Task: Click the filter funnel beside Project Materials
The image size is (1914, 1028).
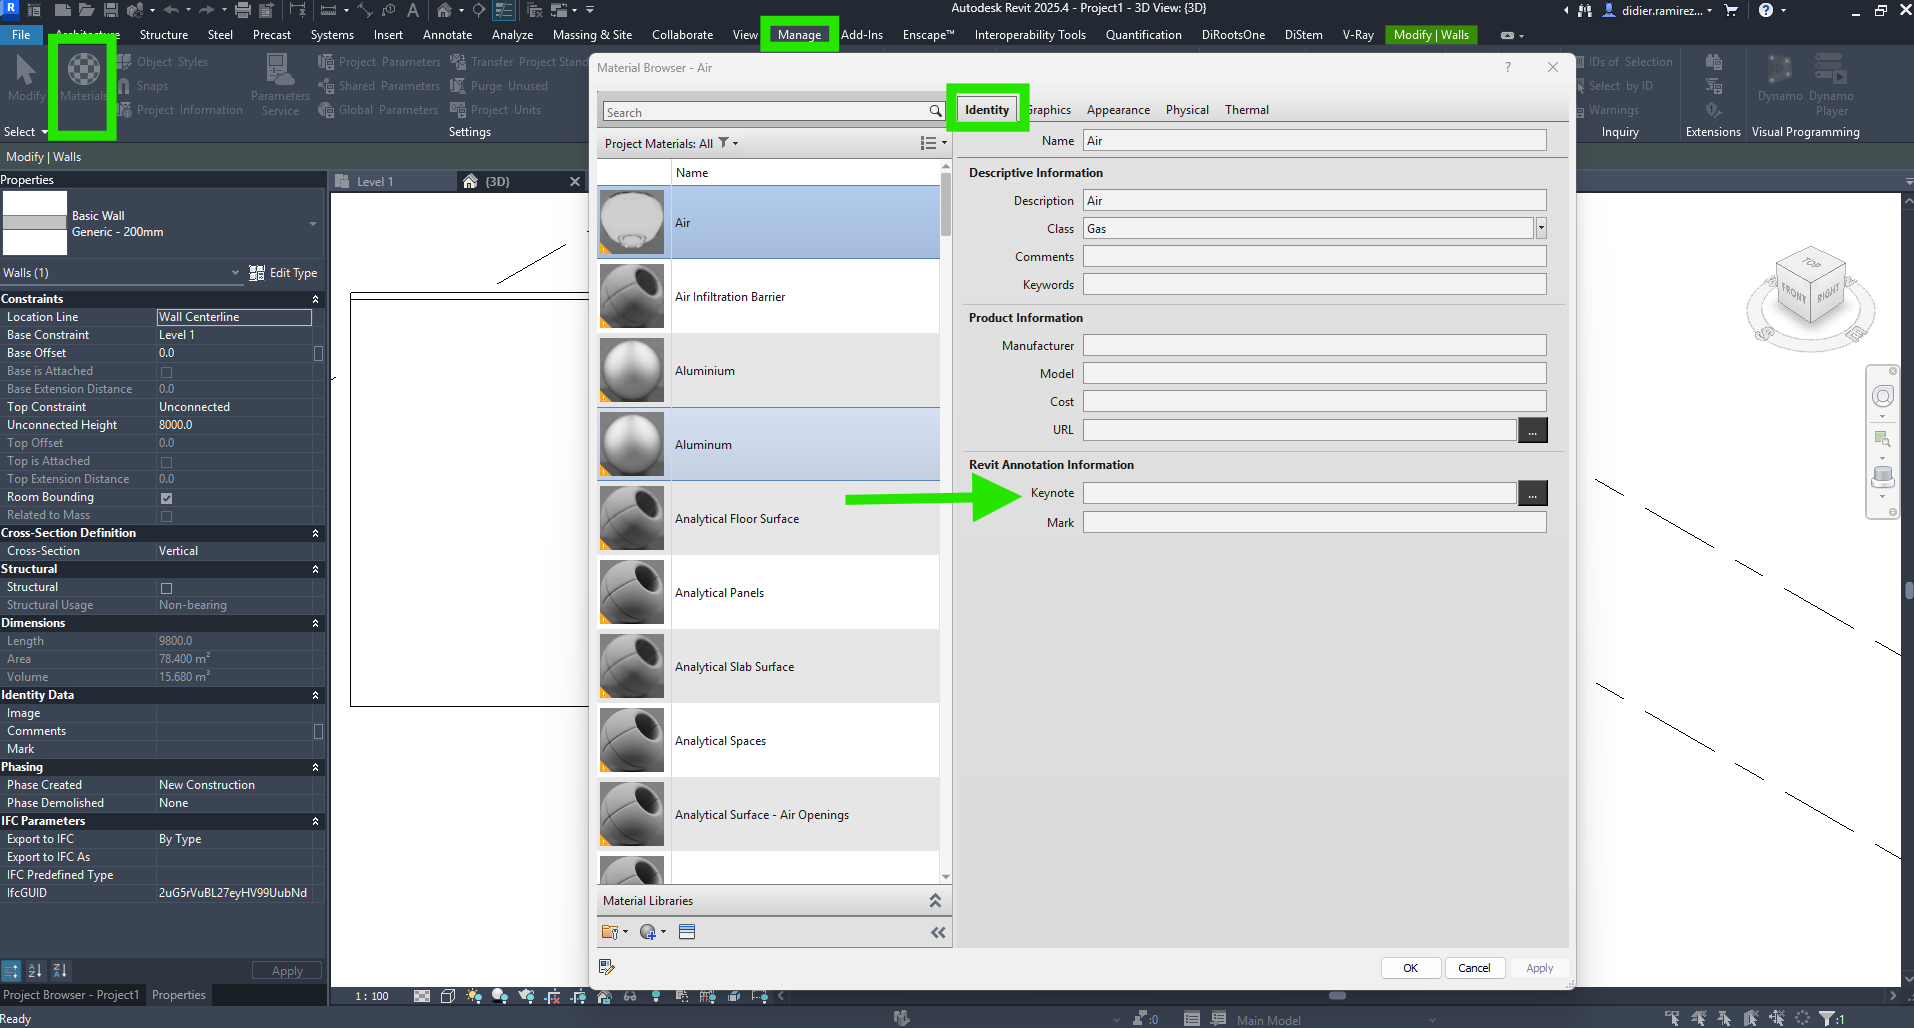Action: point(724,143)
